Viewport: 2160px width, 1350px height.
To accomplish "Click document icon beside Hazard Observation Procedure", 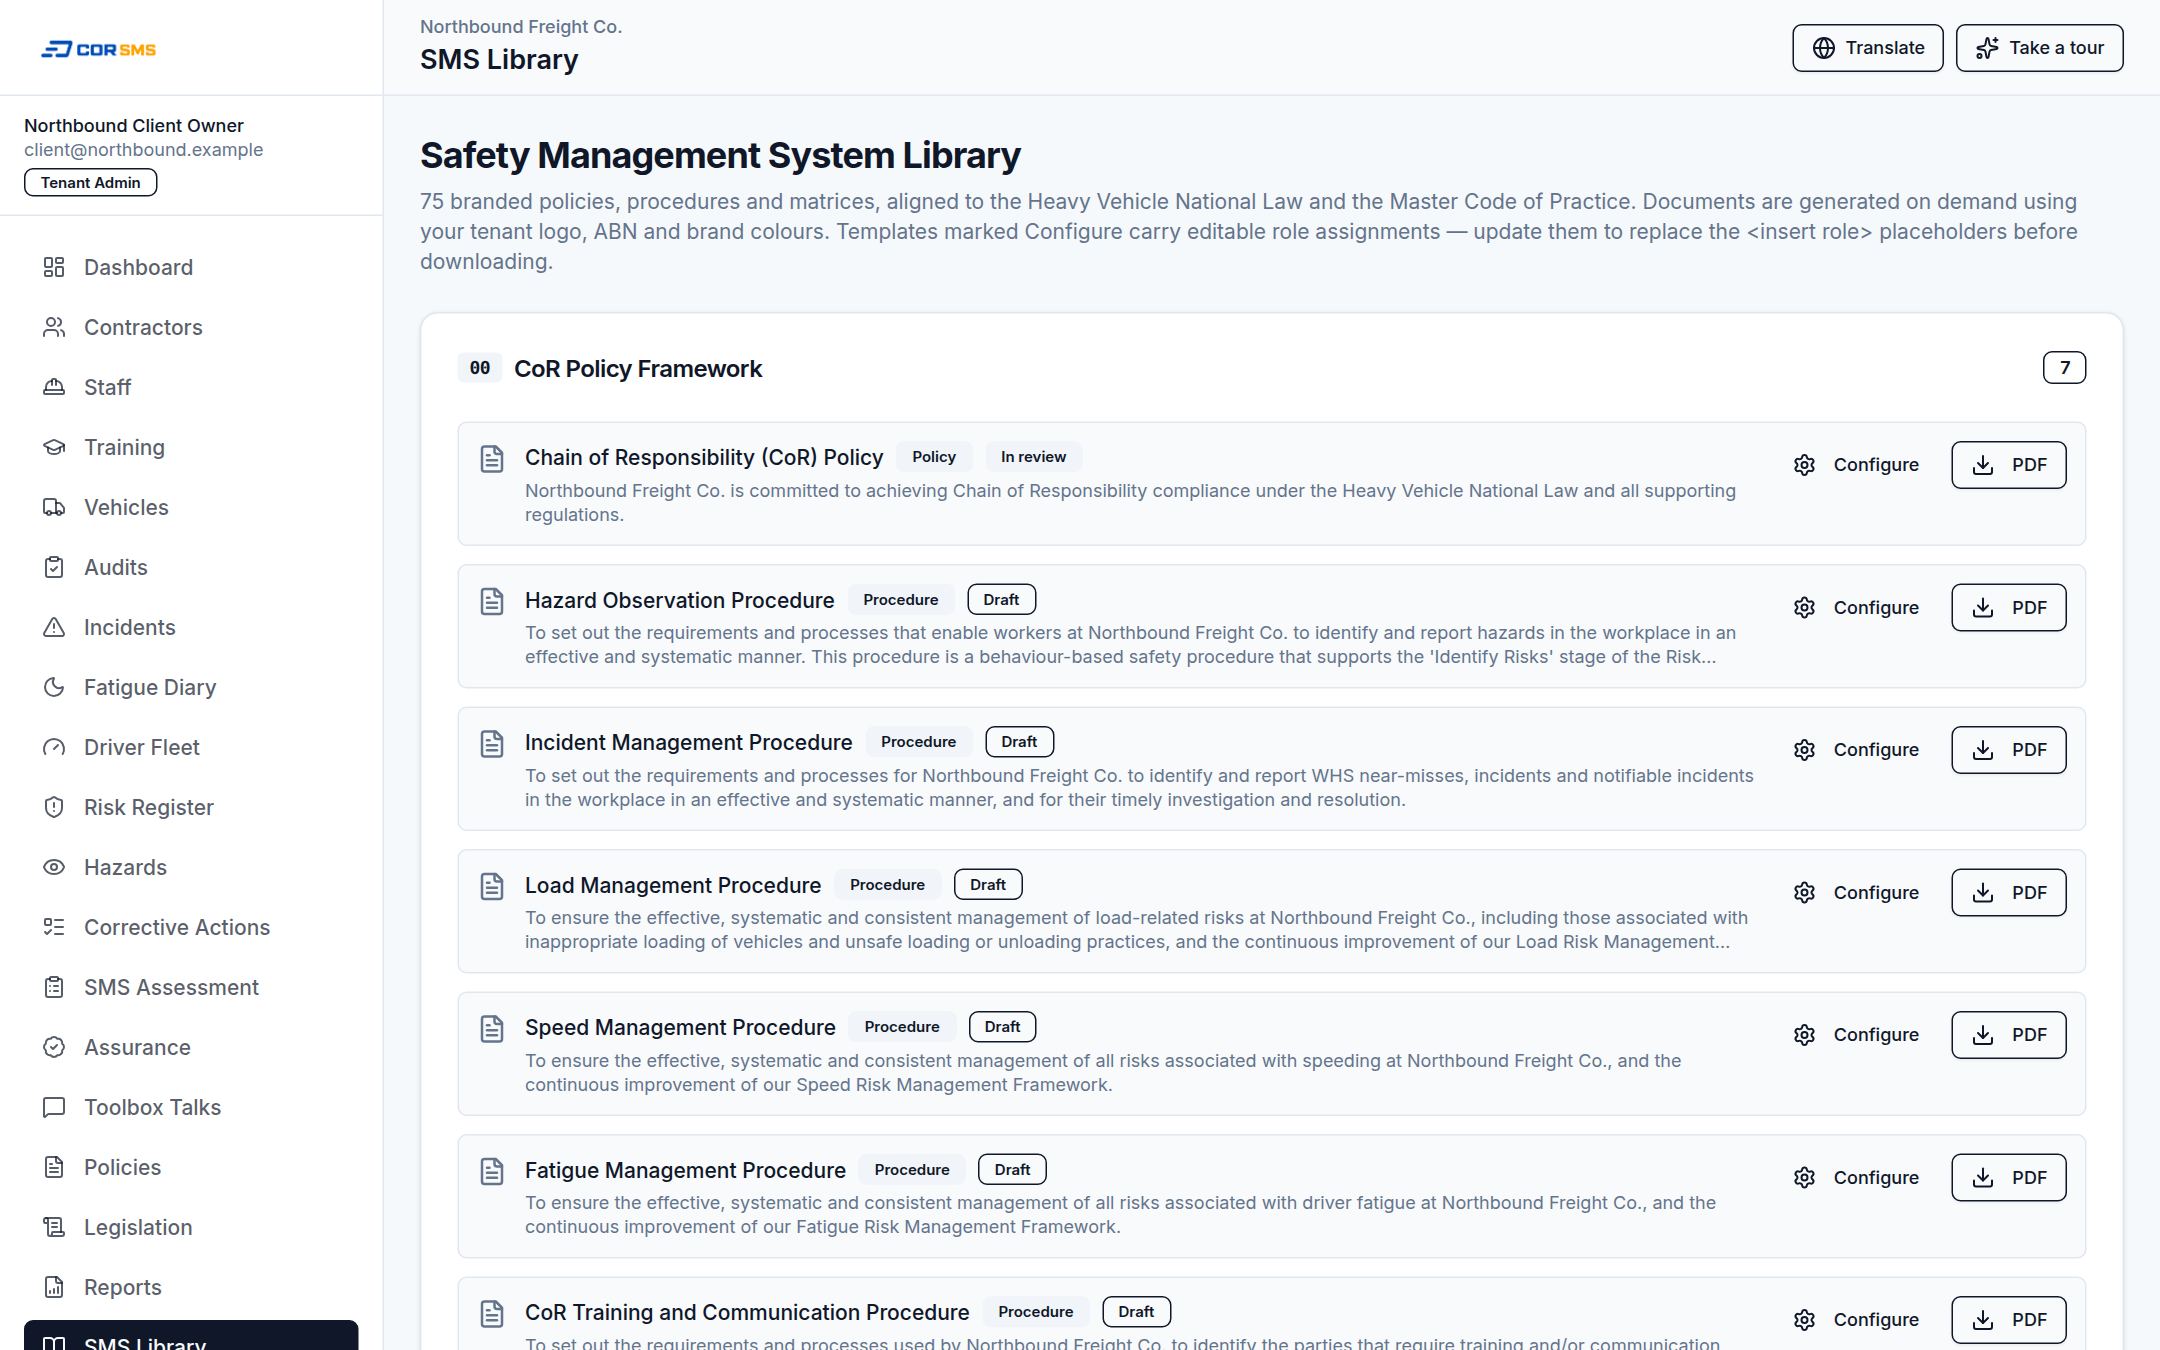I will (x=492, y=601).
